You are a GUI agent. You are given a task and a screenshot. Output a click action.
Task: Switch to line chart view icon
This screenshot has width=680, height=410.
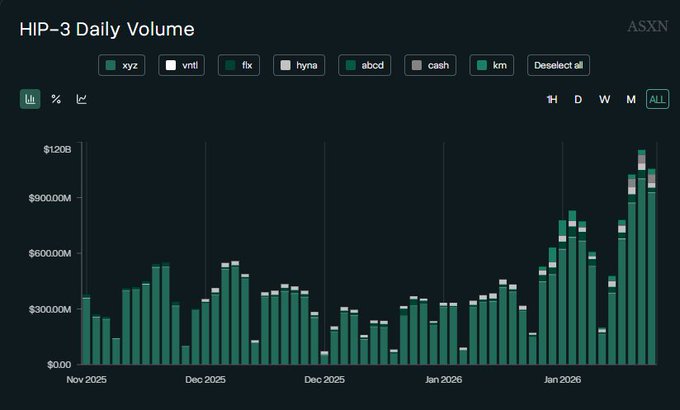(x=82, y=99)
